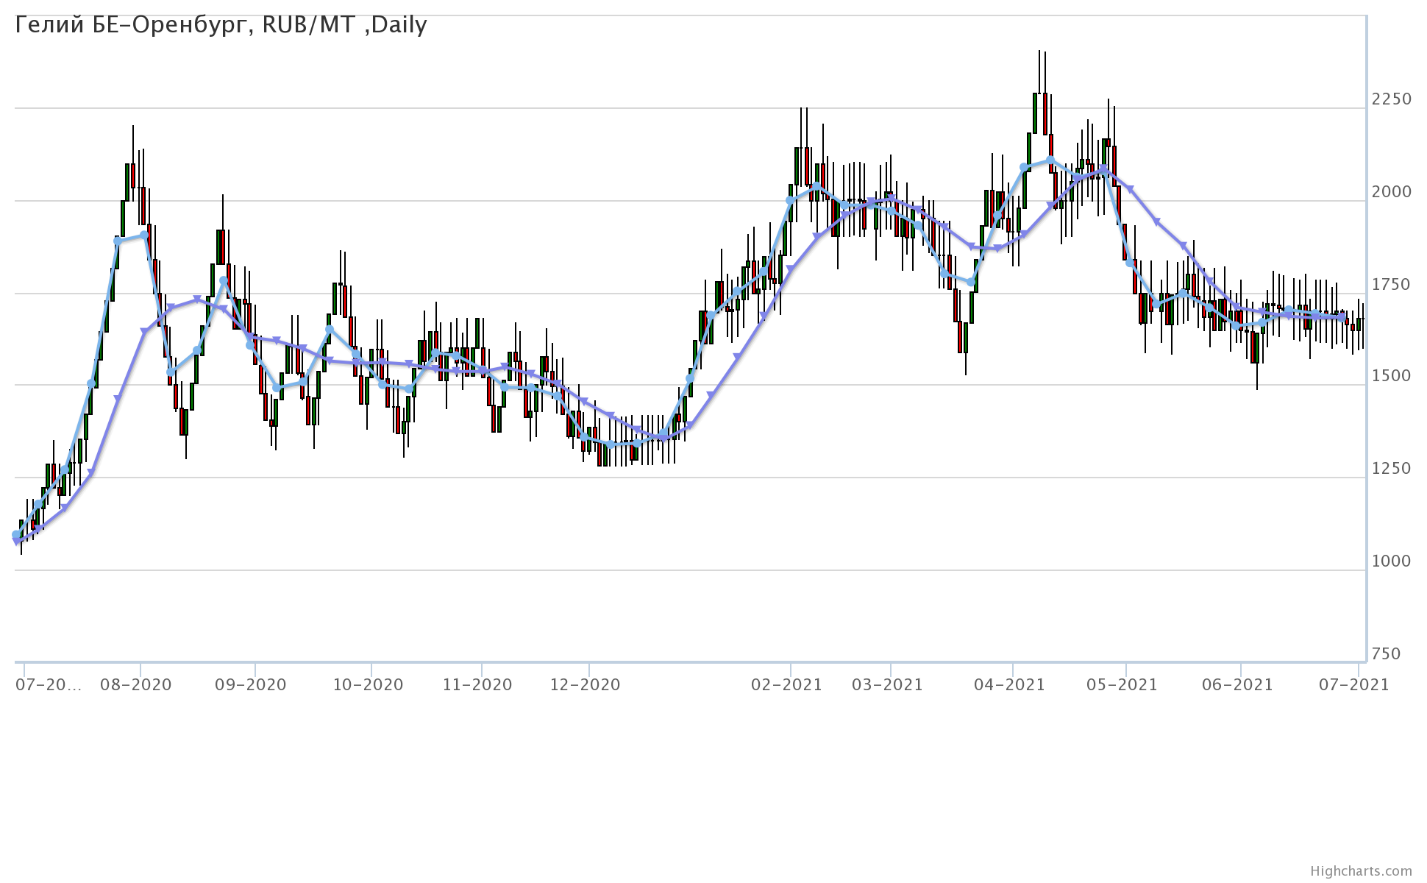Click the truncated 07-20… first date label
This screenshot has height=883, width=1427.
pyautogui.click(x=48, y=685)
